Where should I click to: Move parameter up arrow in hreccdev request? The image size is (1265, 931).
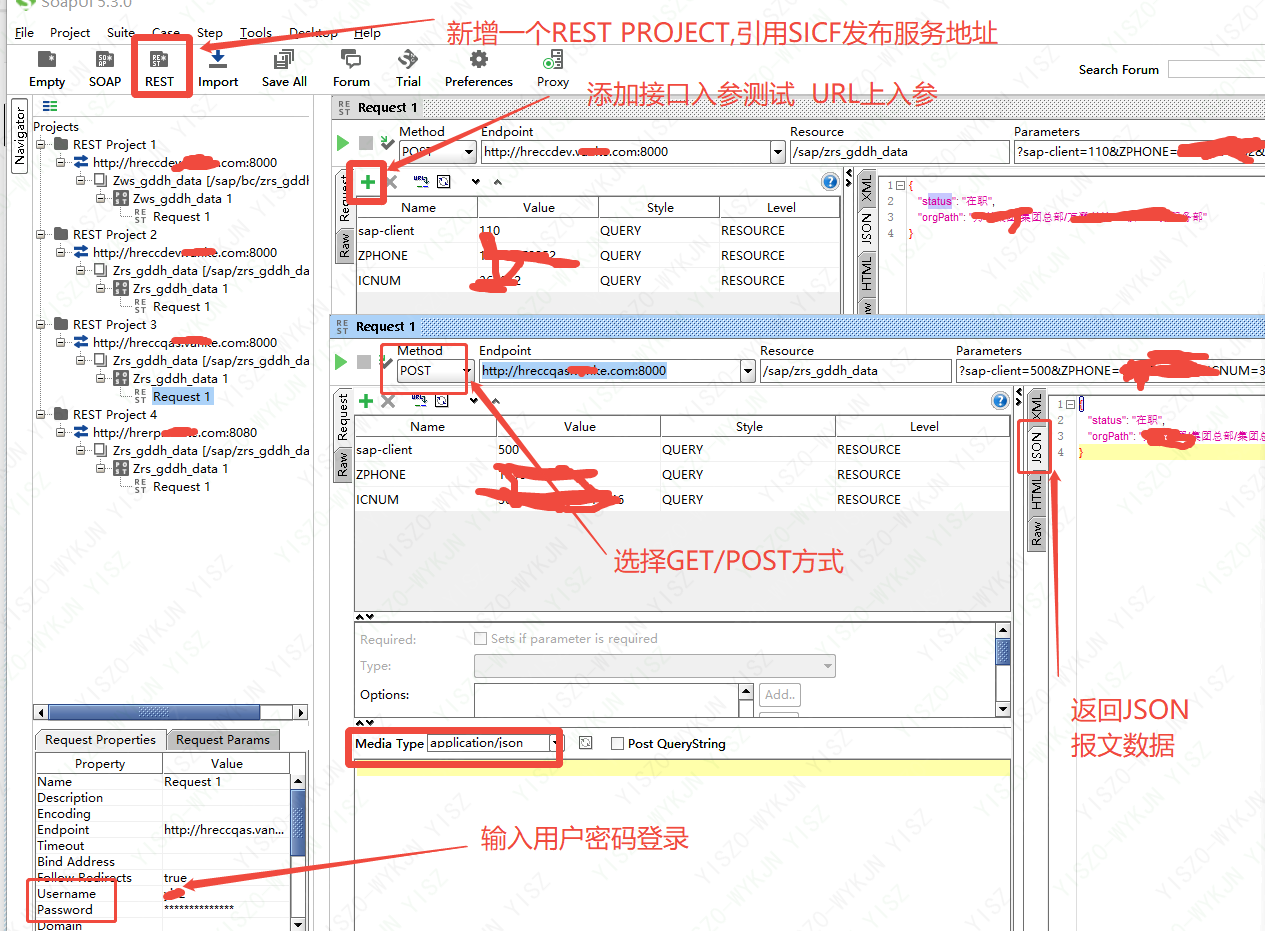tap(498, 182)
